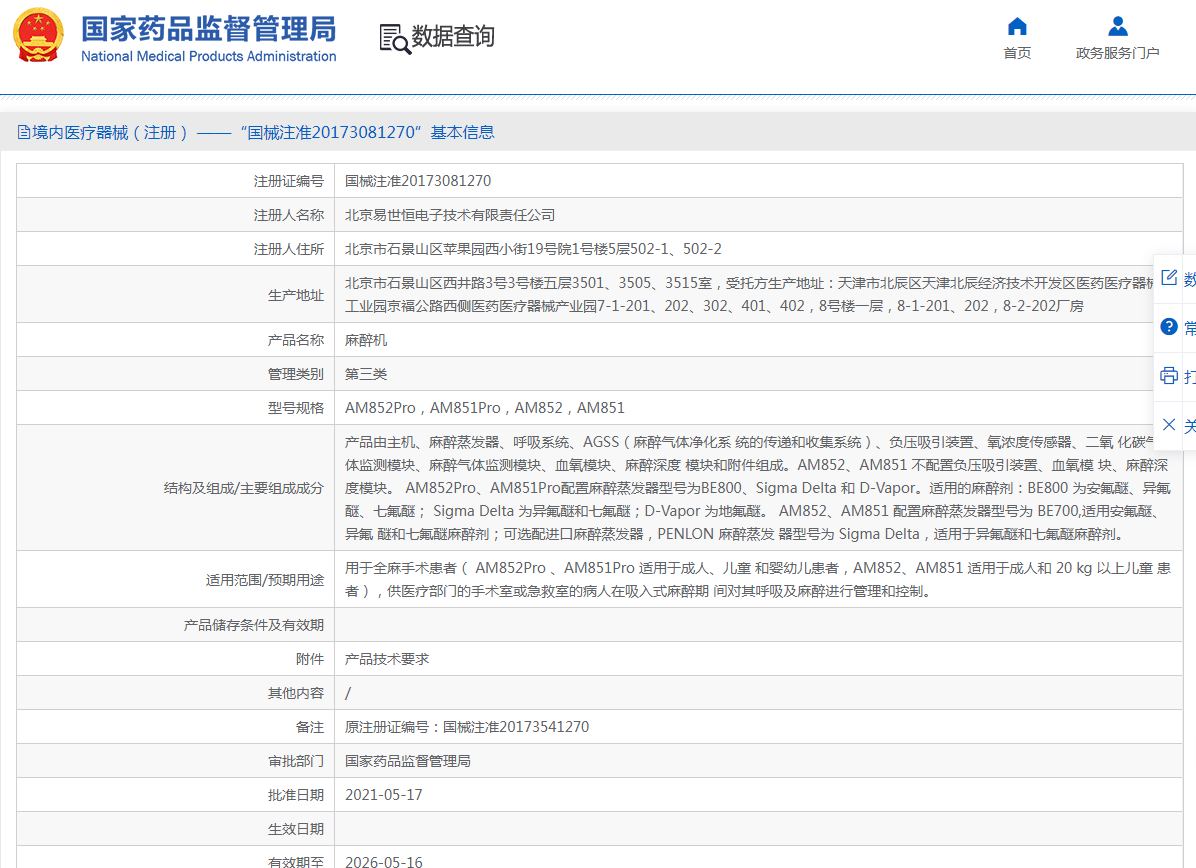The width and height of the screenshot is (1196, 868).
Task: Click 产品技术要求 attachment entry
Action: (387, 659)
